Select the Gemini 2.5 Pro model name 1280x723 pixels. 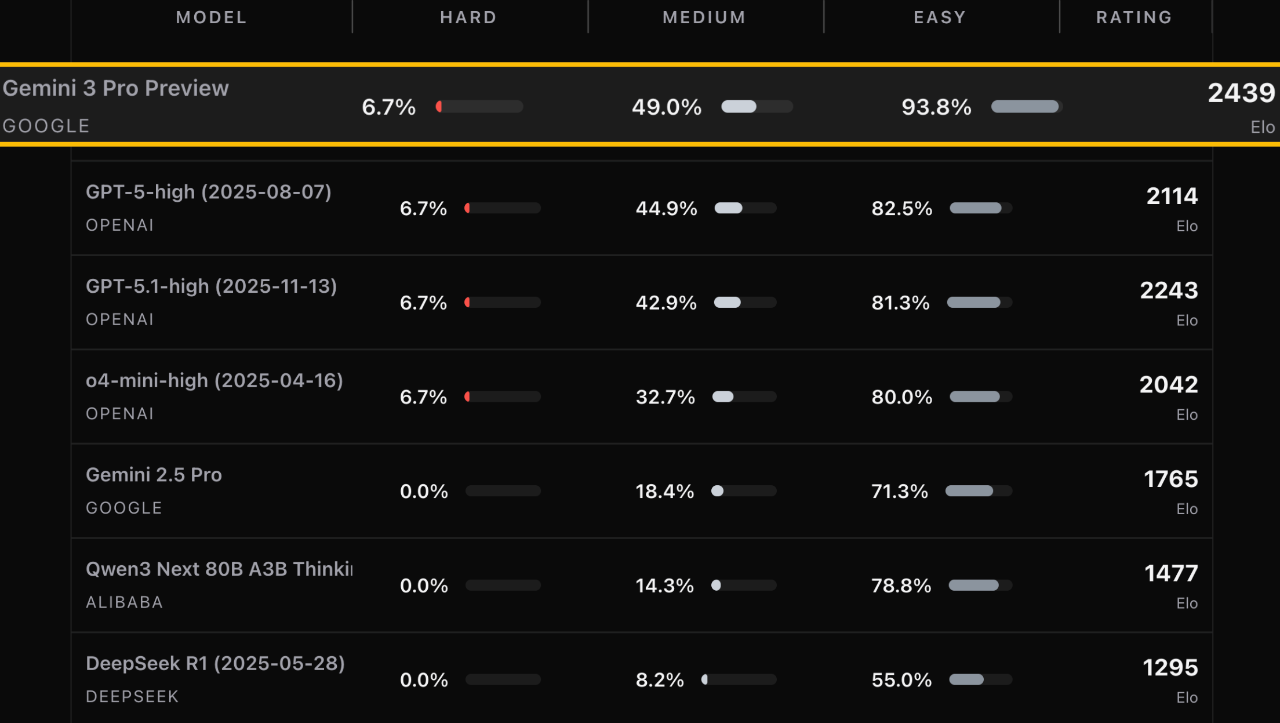pos(154,475)
